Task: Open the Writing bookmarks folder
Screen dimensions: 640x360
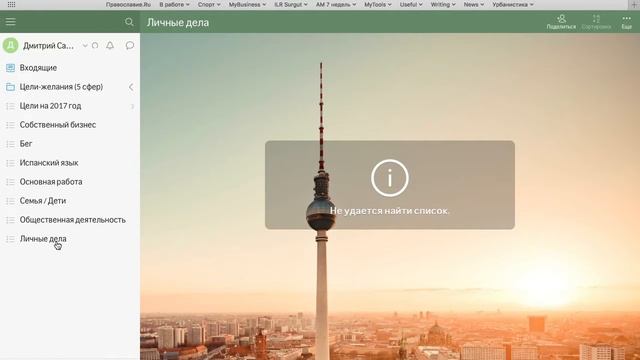Action: pos(443,4)
